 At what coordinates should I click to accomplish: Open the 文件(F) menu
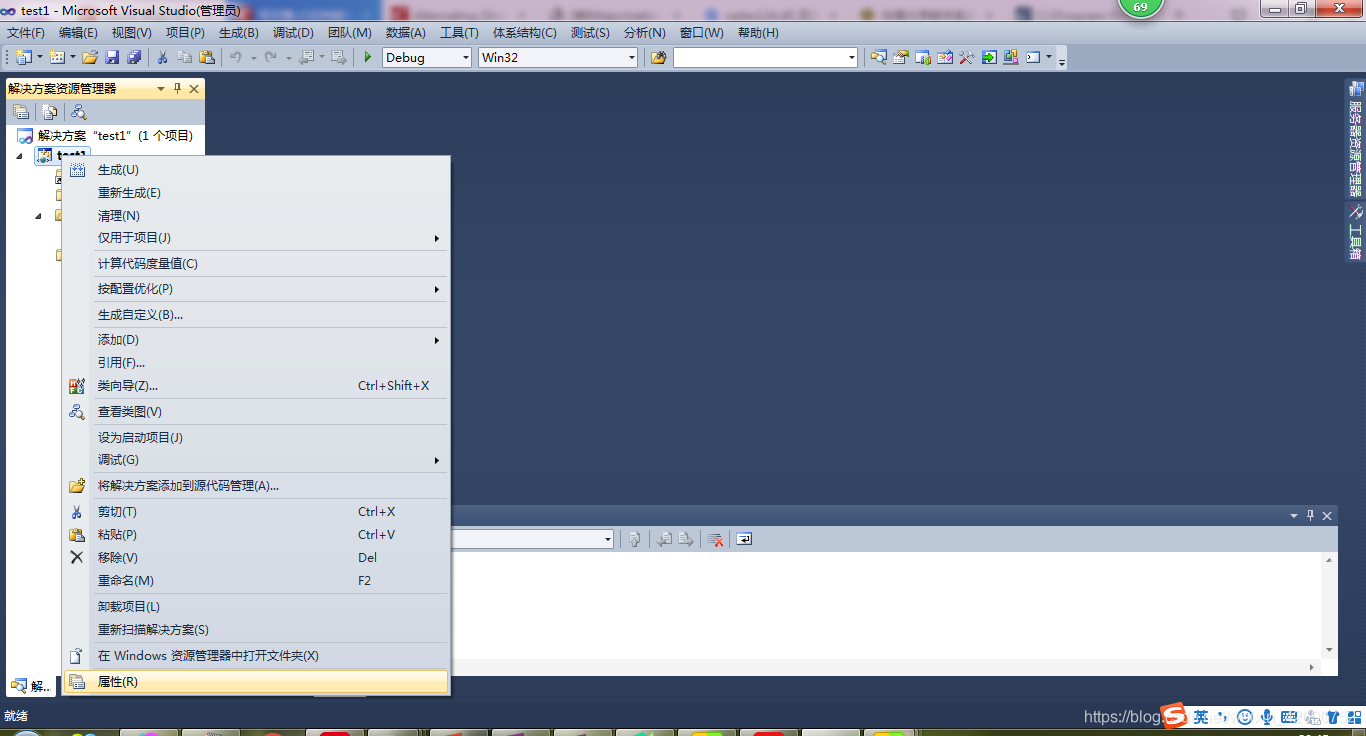(x=26, y=33)
